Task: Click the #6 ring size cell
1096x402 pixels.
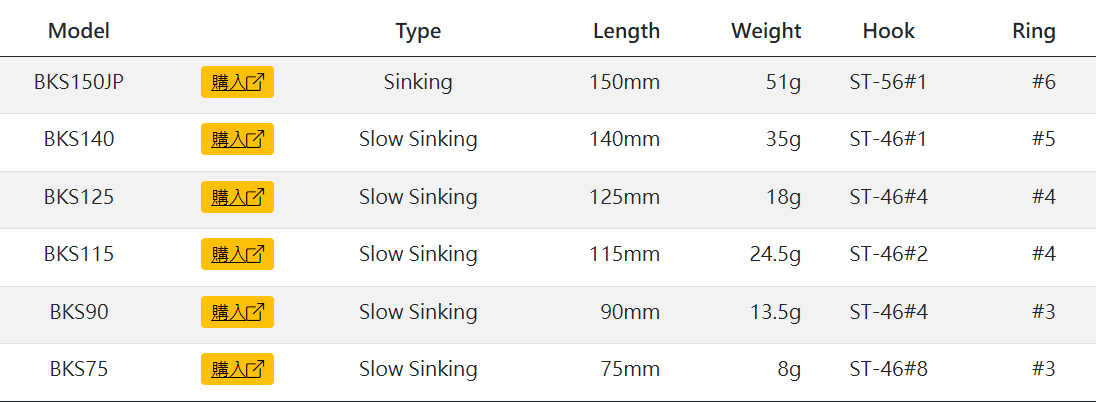Action: [1043, 82]
